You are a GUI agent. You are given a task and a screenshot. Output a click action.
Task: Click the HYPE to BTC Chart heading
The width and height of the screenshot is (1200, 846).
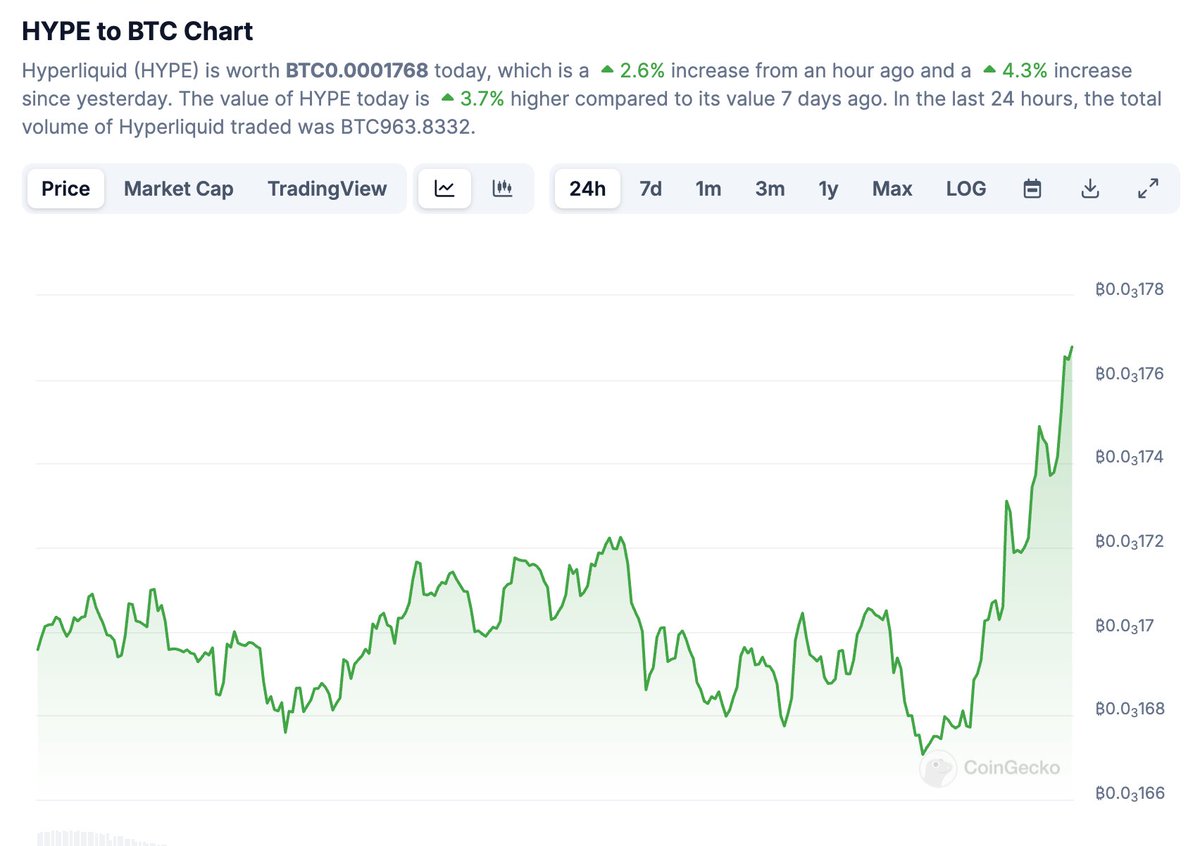pos(138,31)
